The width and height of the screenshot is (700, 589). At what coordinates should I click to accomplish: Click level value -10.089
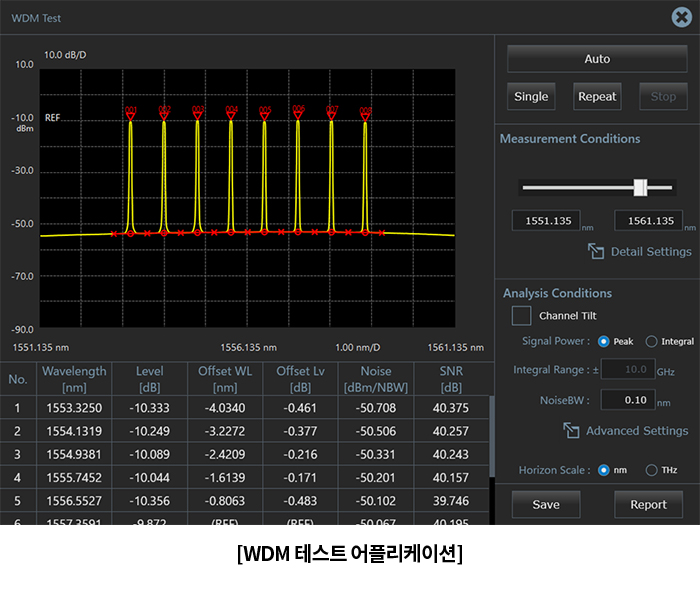tap(150, 454)
